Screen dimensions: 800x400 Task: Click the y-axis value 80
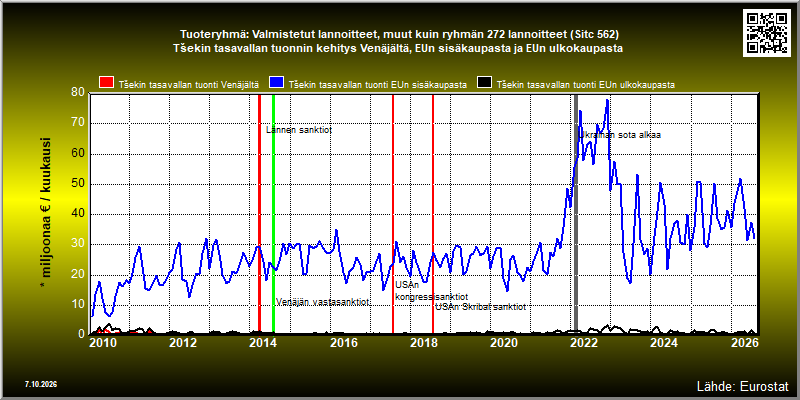[x=78, y=93]
